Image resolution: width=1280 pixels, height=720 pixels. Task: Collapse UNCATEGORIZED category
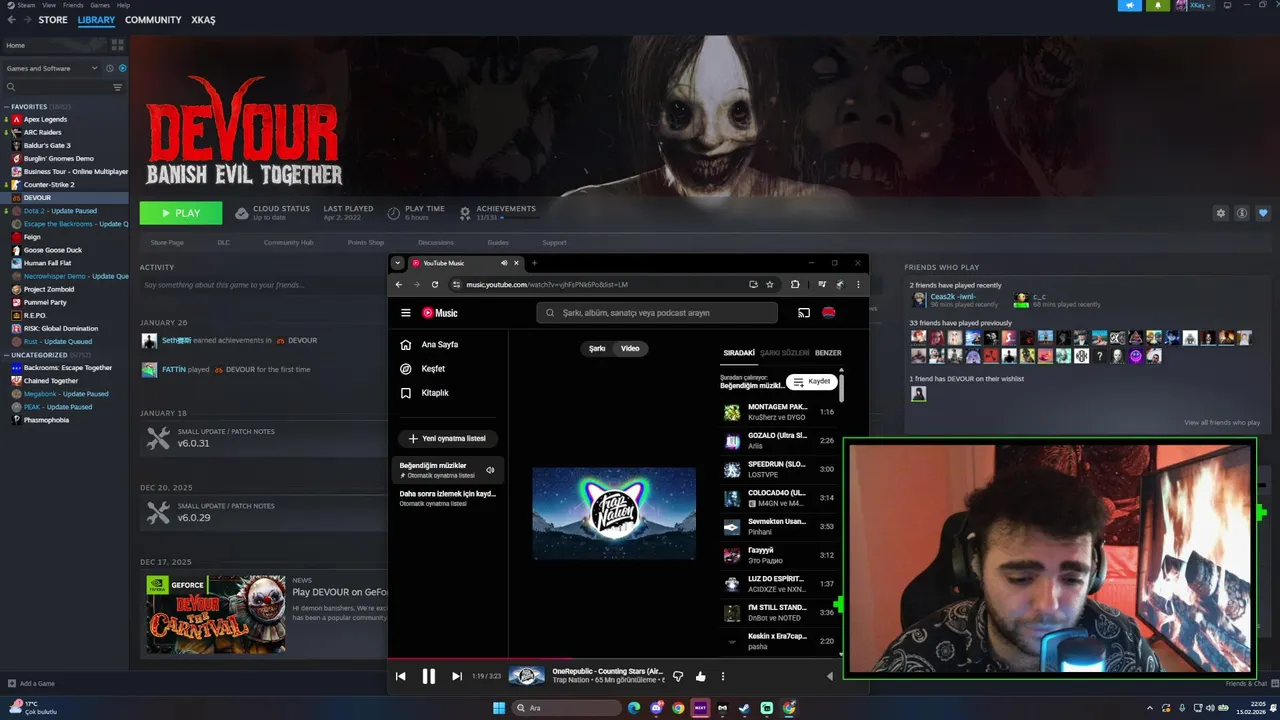tap(7, 355)
